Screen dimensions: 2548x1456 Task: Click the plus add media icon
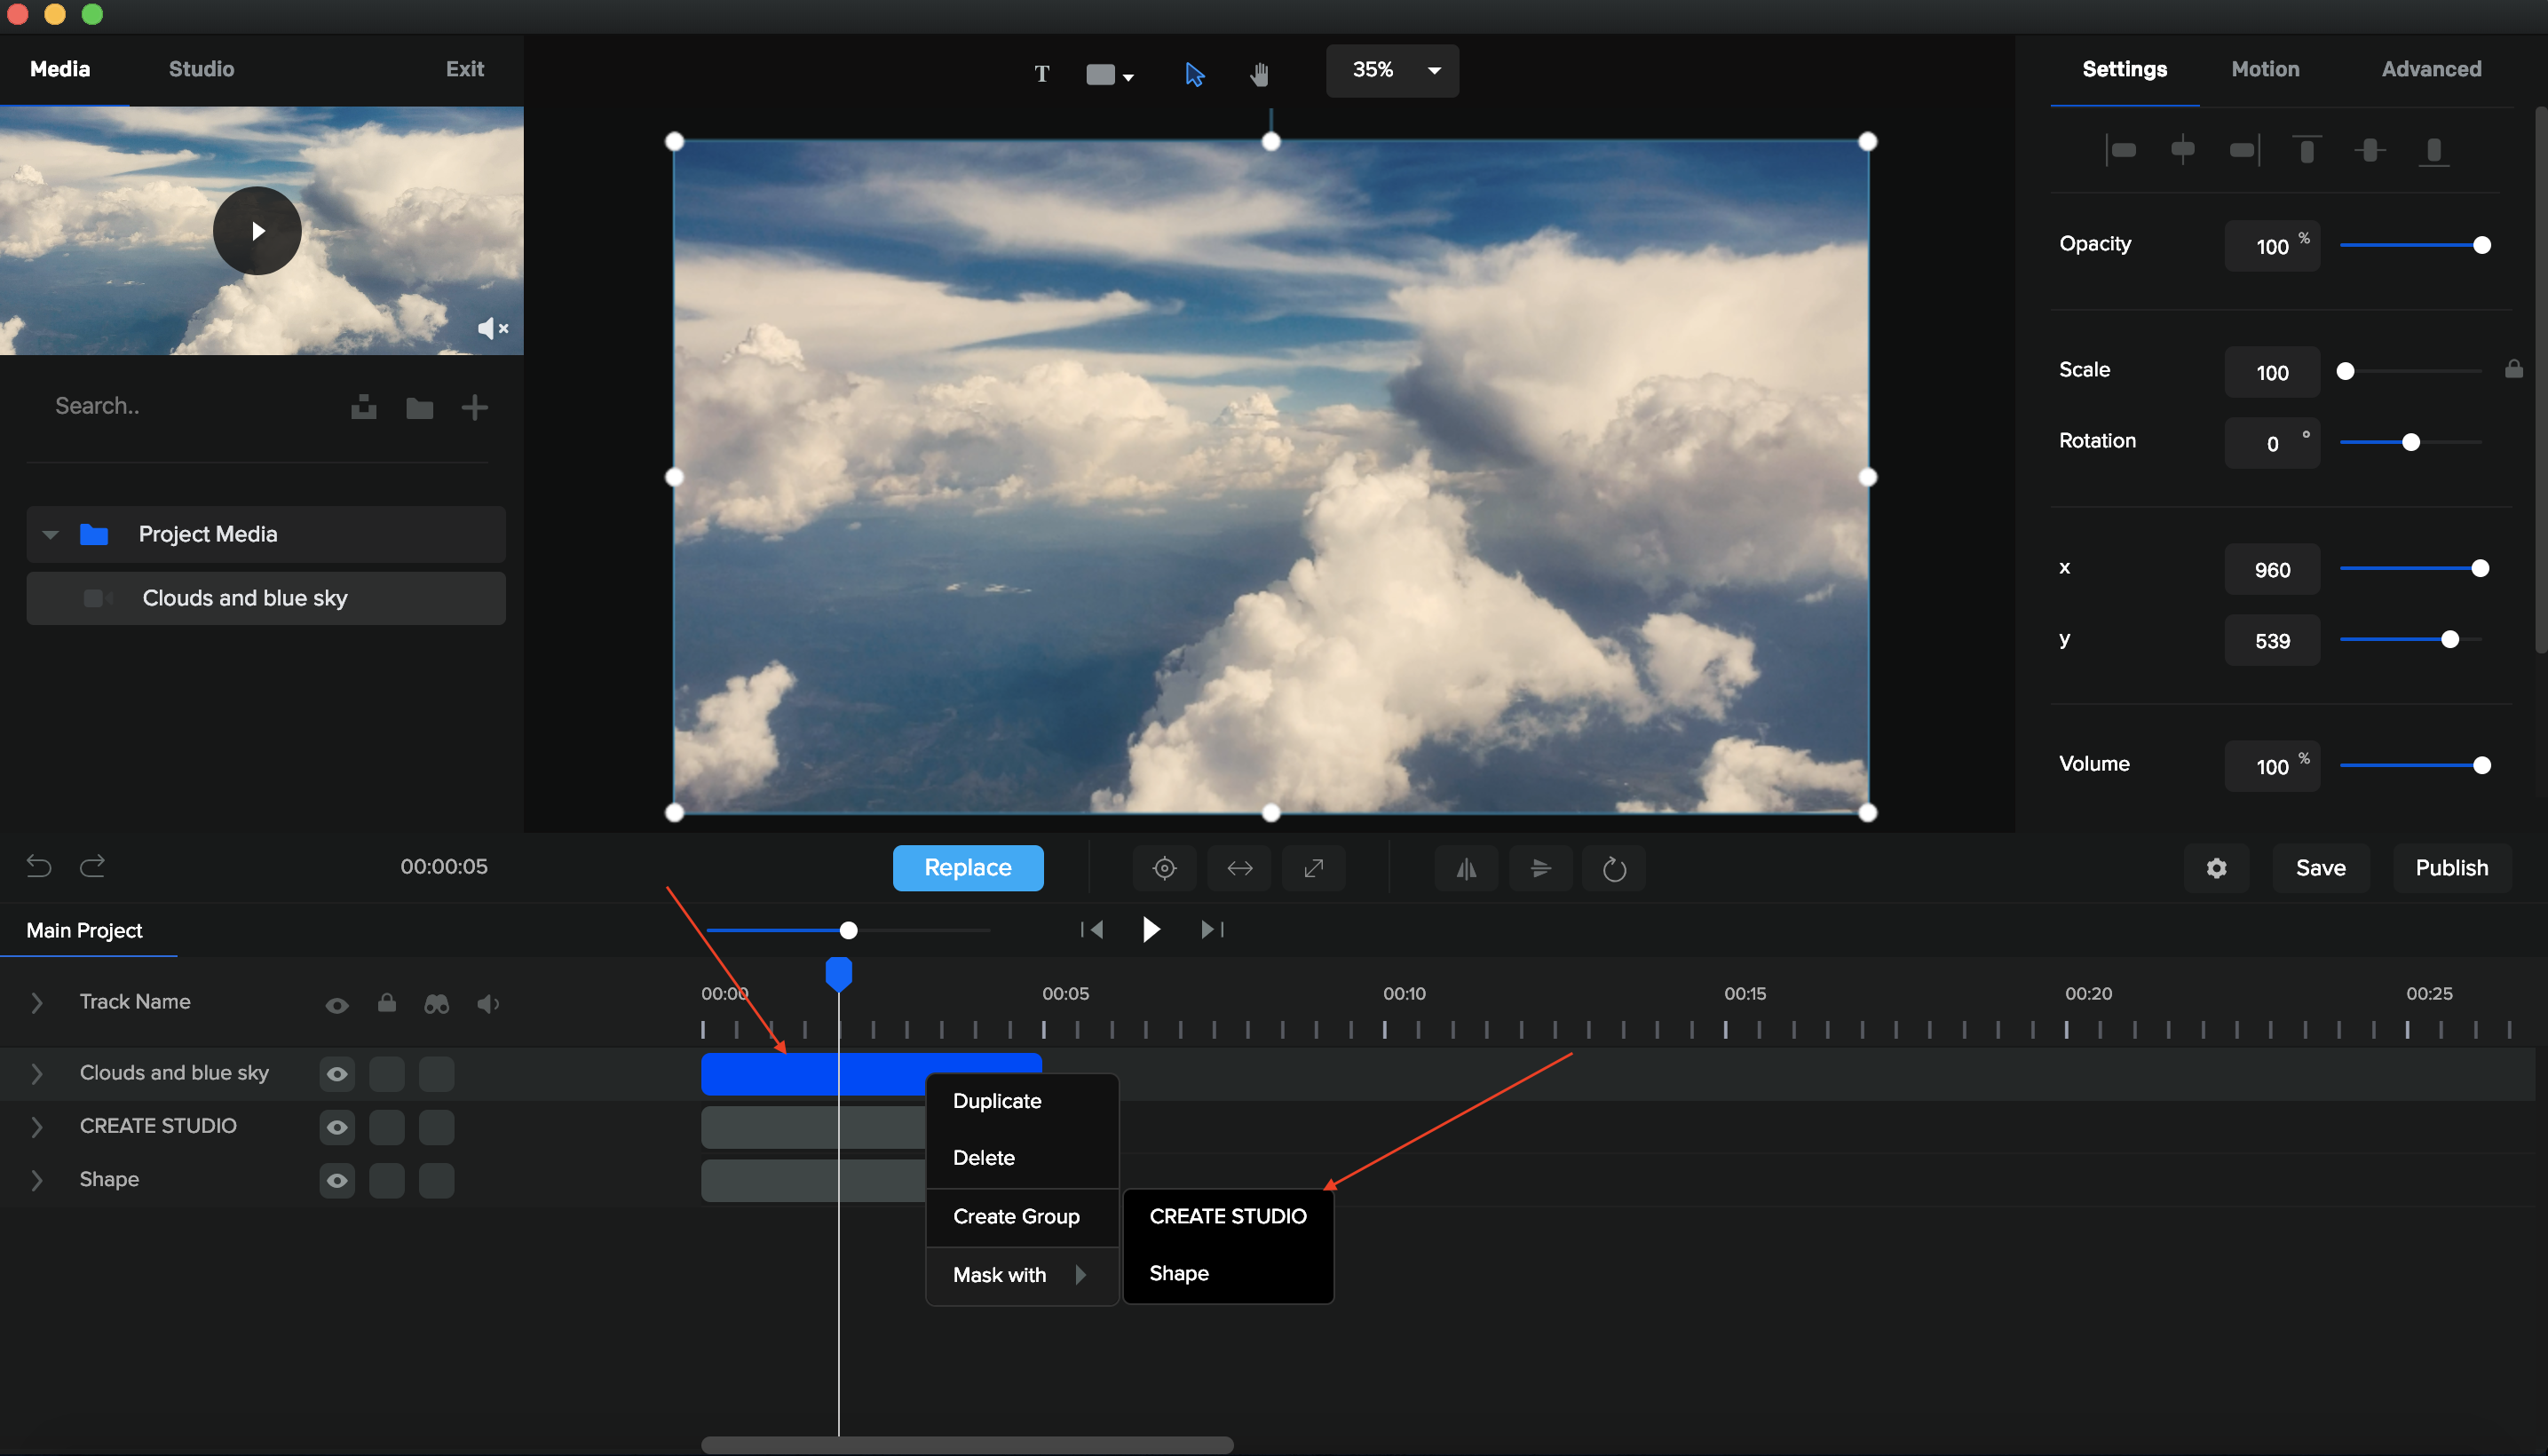[x=474, y=407]
